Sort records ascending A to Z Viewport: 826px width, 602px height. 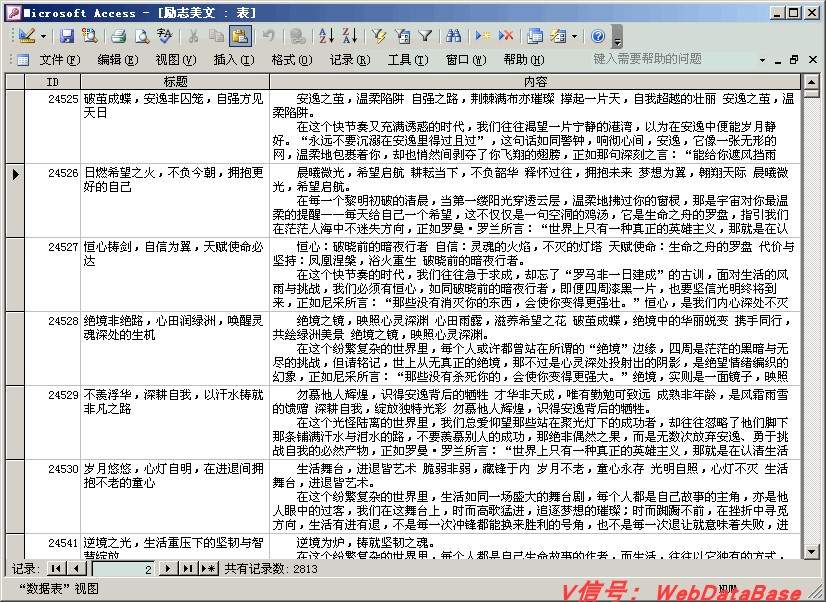[x=327, y=36]
